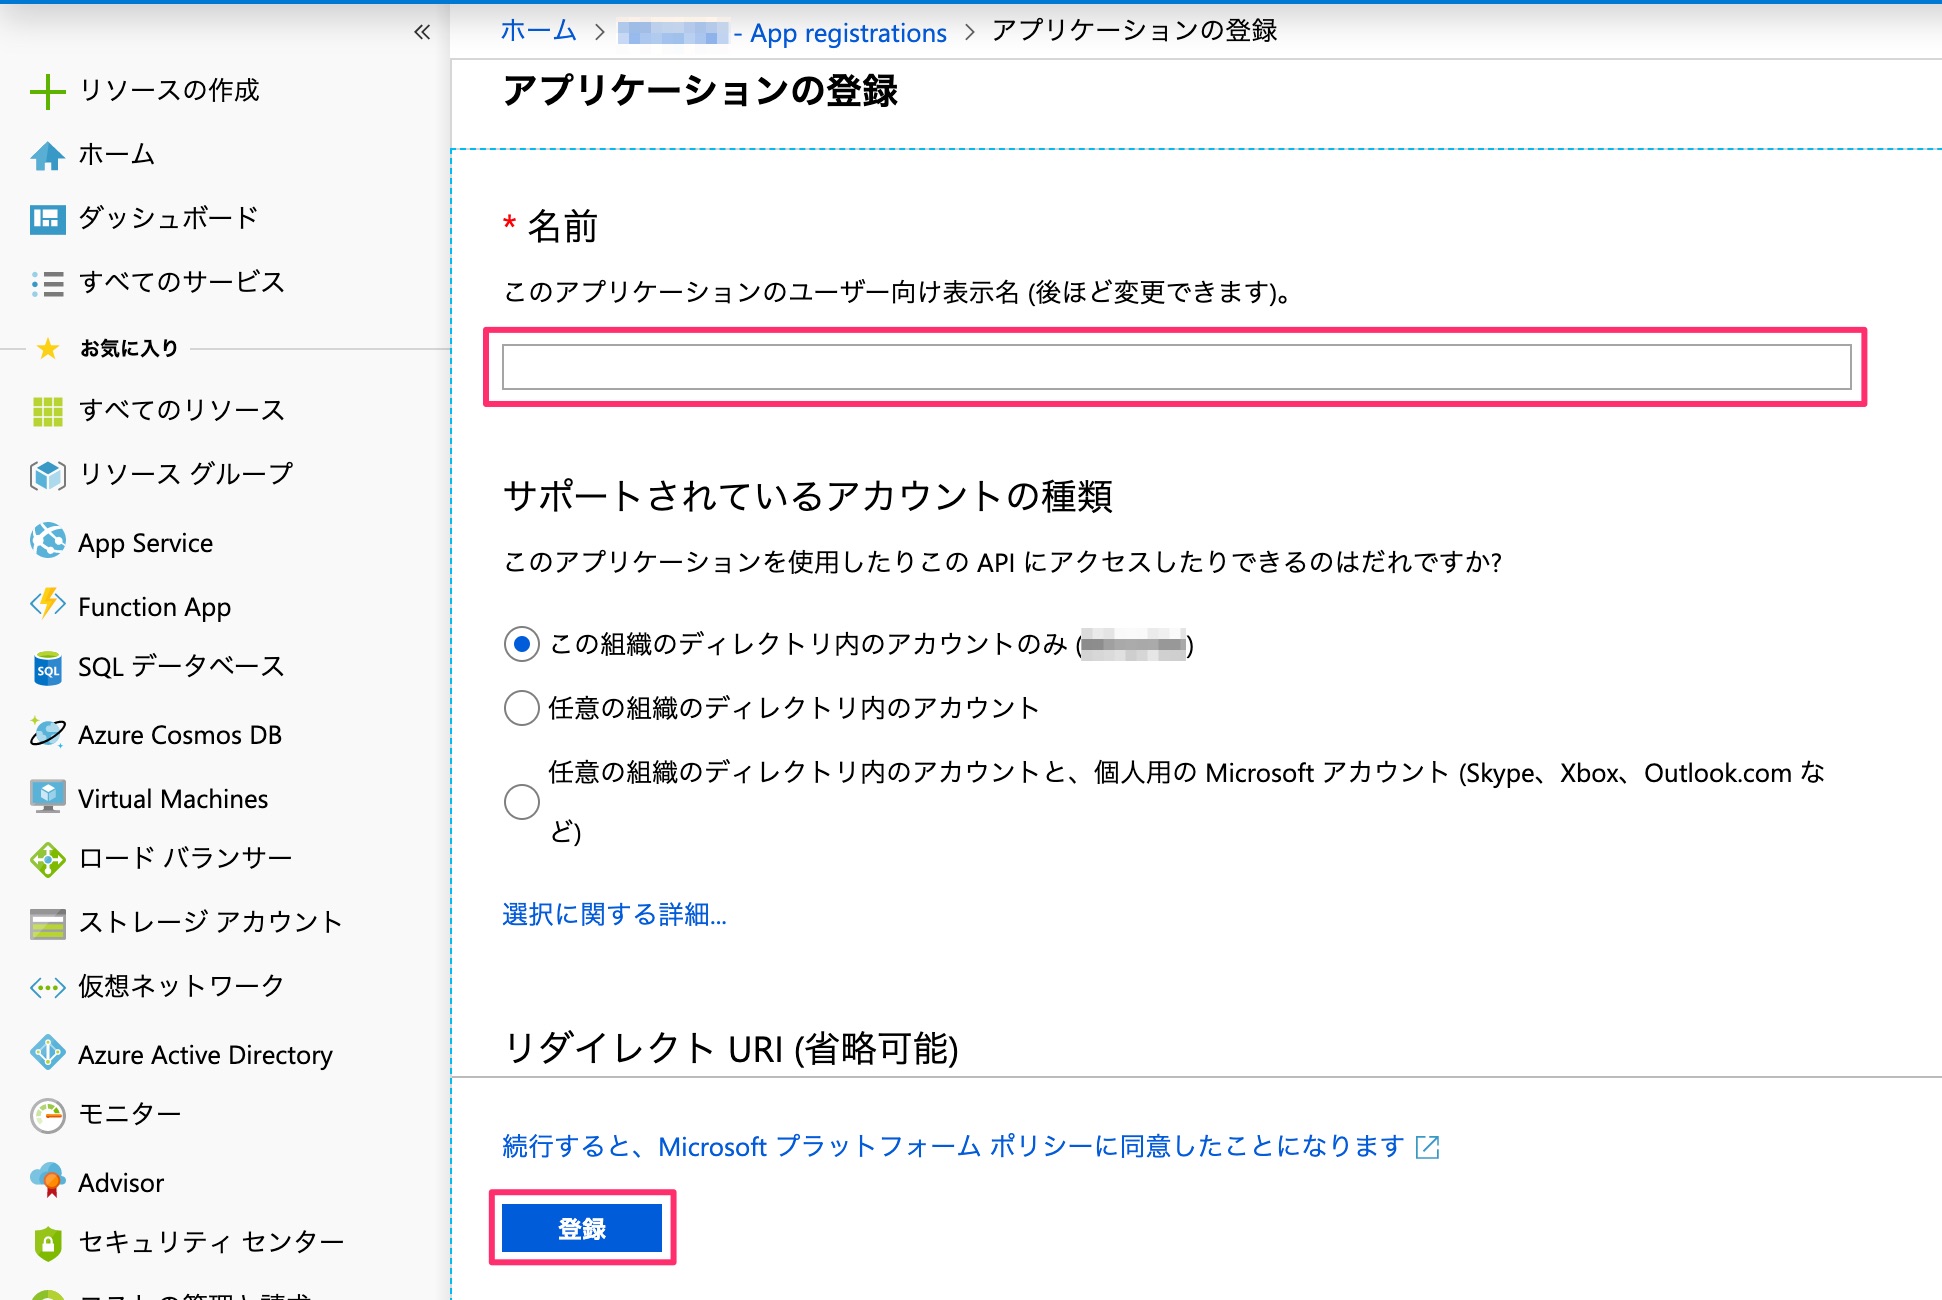Select この組織のディレクトリ内のアカウントのみ option
This screenshot has height=1300, width=1942.
pyautogui.click(x=521, y=645)
